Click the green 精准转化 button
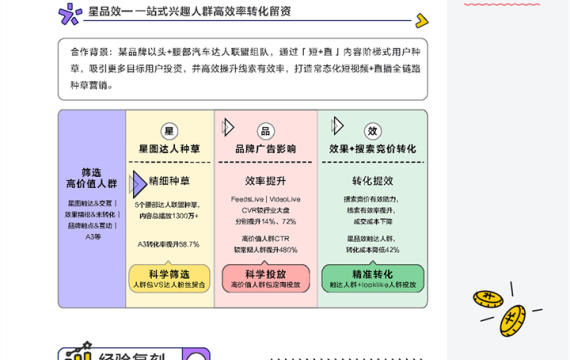 pyautogui.click(x=373, y=278)
